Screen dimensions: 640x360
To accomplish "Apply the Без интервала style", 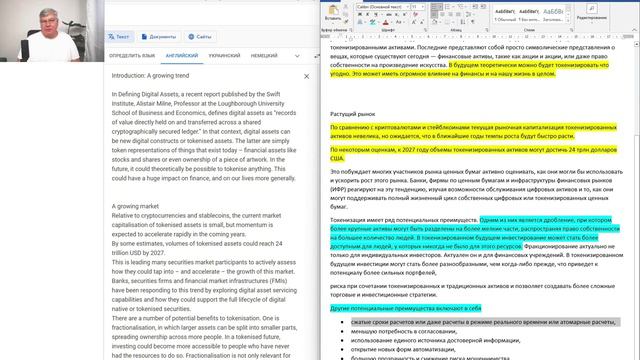I will tap(529, 15).
